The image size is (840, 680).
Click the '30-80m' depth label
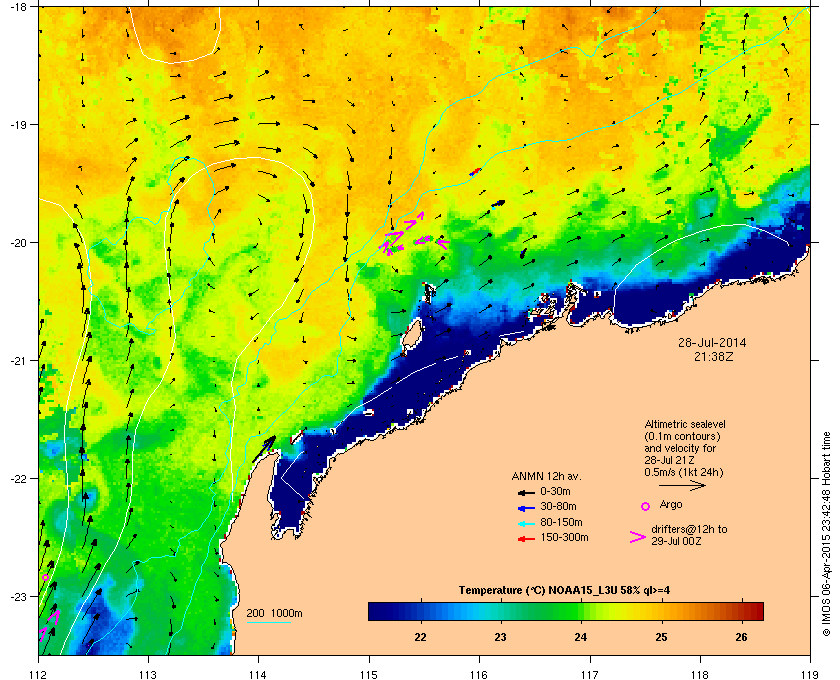pyautogui.click(x=558, y=506)
